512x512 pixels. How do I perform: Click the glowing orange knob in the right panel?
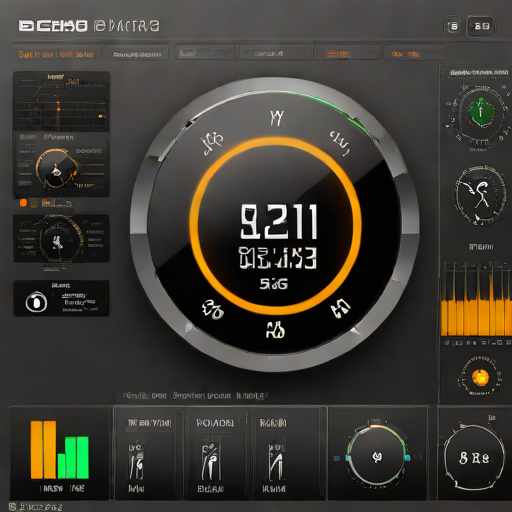tap(480, 377)
